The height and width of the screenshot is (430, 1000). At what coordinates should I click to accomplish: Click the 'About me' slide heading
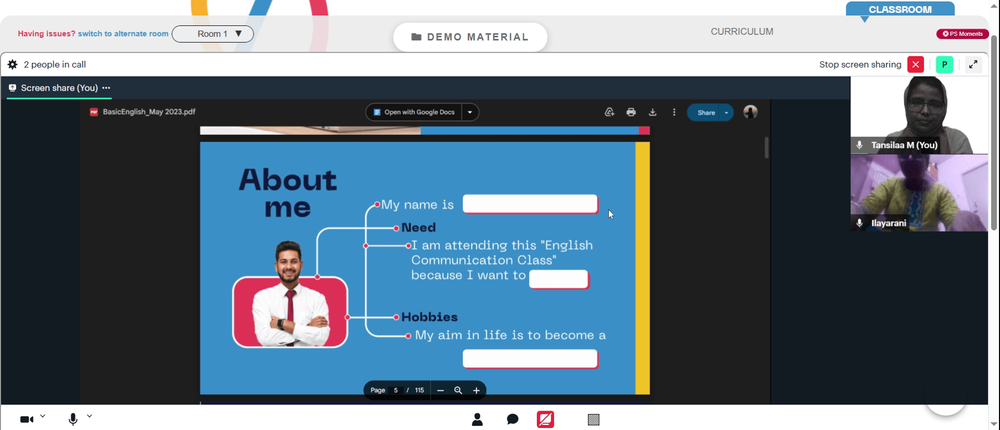(x=288, y=193)
